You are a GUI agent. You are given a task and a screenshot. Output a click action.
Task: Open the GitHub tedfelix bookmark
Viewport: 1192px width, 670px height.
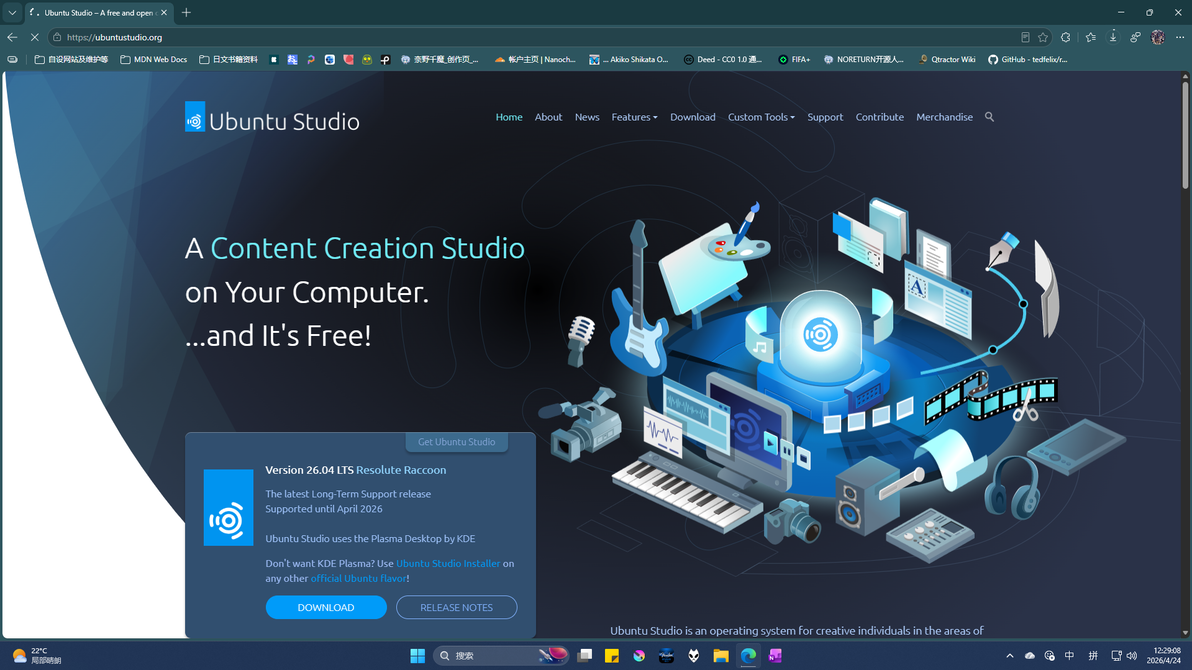pyautogui.click(x=1028, y=59)
